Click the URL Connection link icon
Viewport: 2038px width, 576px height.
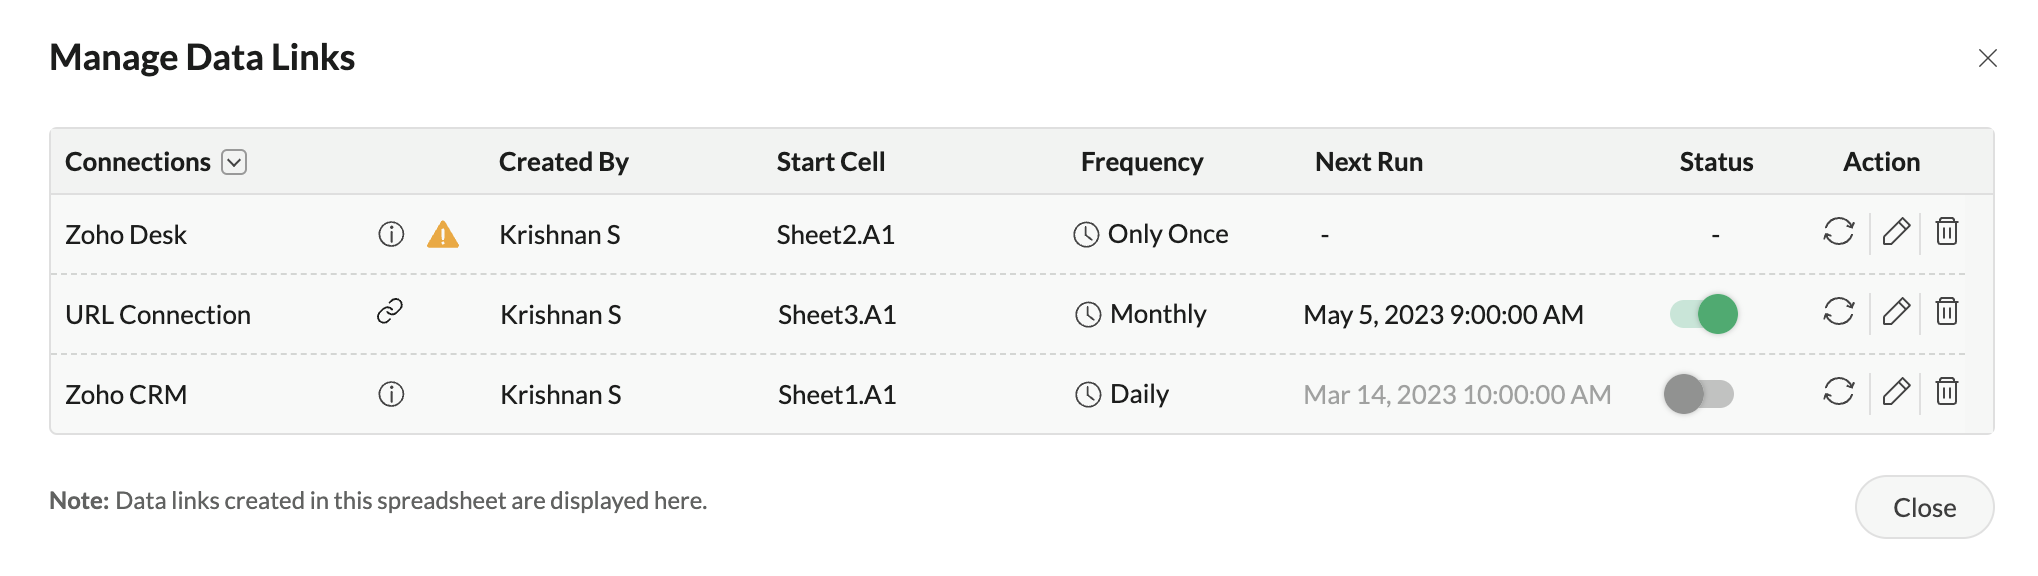coord(389,312)
